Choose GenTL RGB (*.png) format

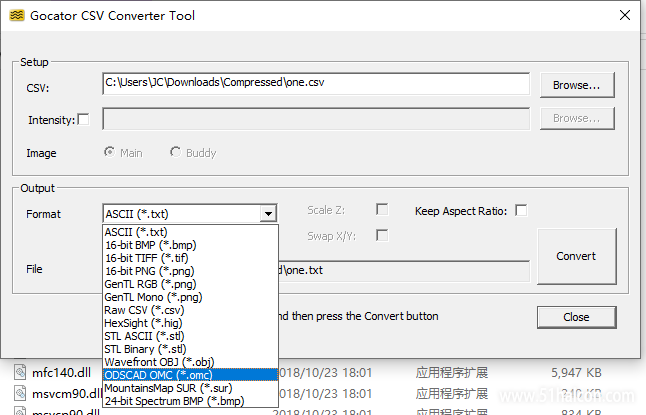(190, 284)
